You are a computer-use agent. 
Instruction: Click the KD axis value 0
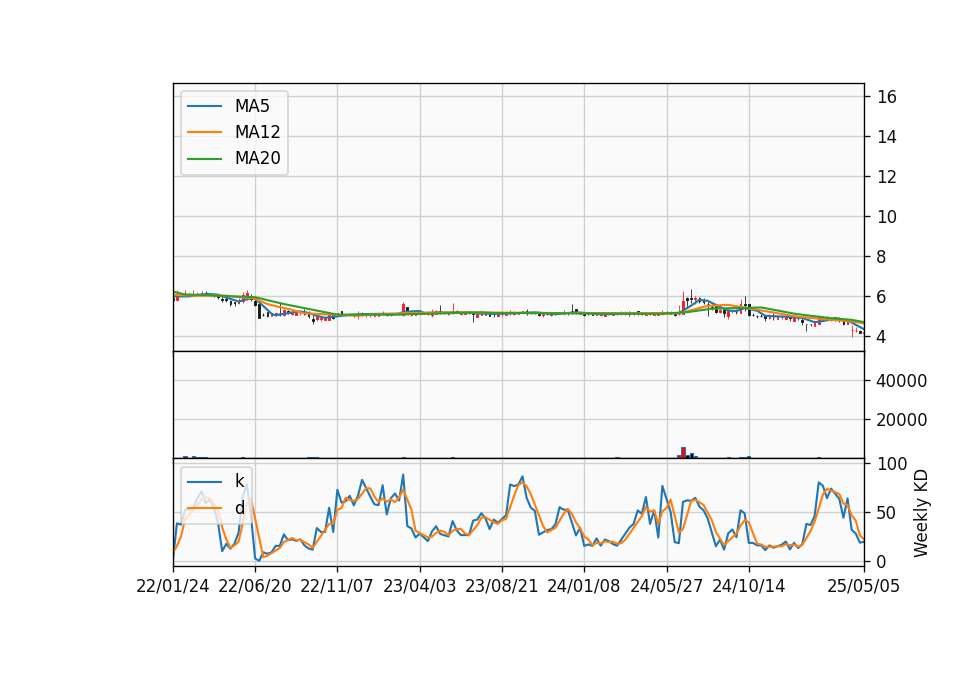pos(882,561)
